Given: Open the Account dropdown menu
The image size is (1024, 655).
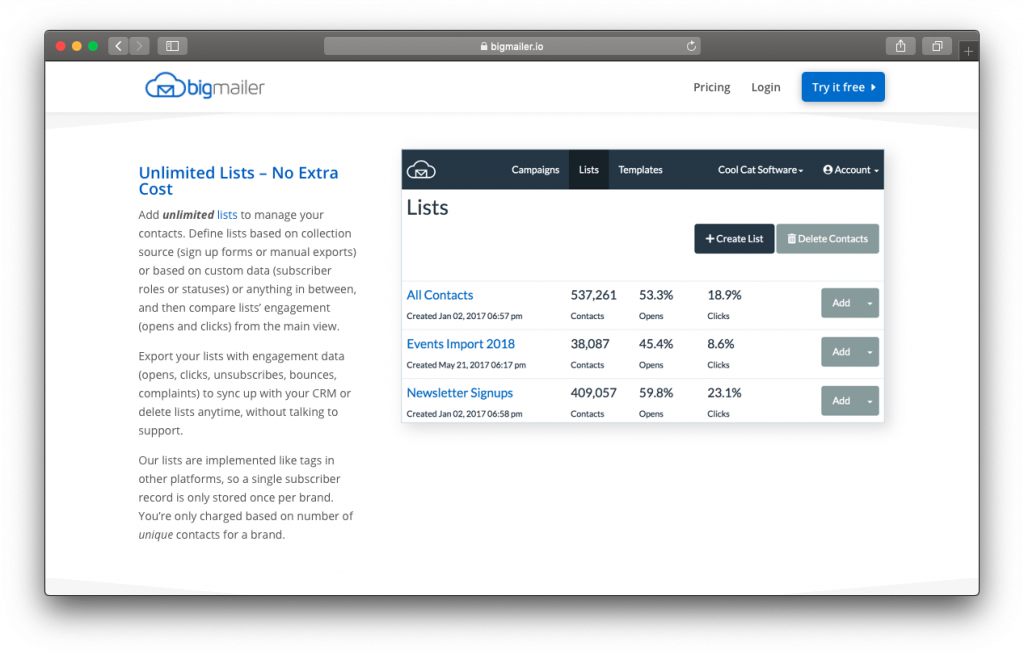Looking at the screenshot, I should coord(851,170).
